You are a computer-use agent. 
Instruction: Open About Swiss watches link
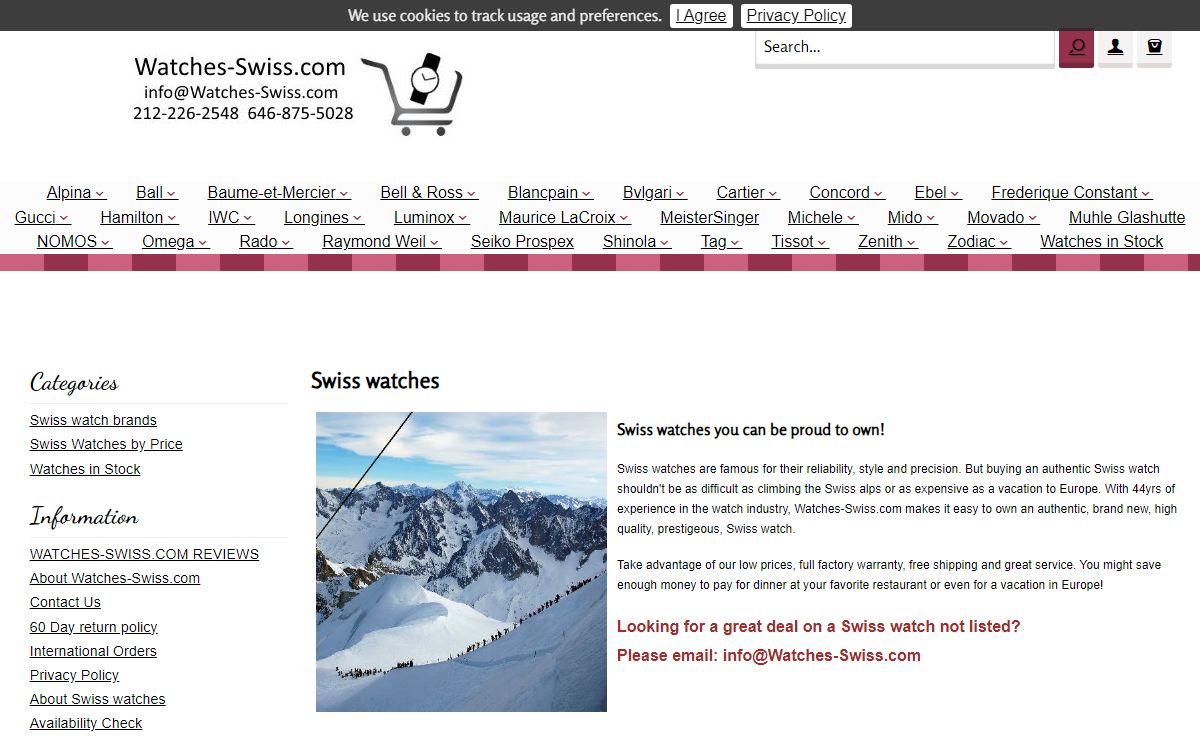(97, 699)
